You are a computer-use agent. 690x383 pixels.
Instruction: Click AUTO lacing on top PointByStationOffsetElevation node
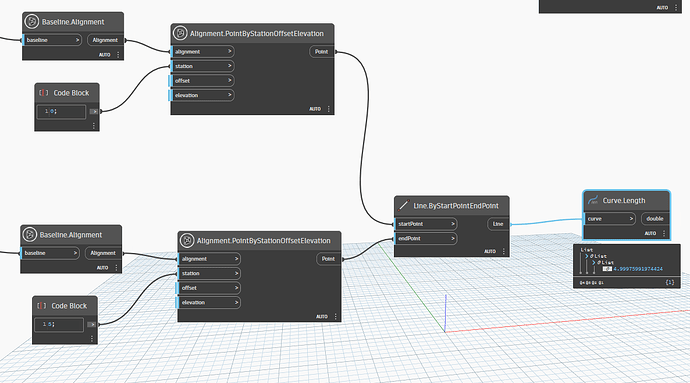(x=315, y=109)
